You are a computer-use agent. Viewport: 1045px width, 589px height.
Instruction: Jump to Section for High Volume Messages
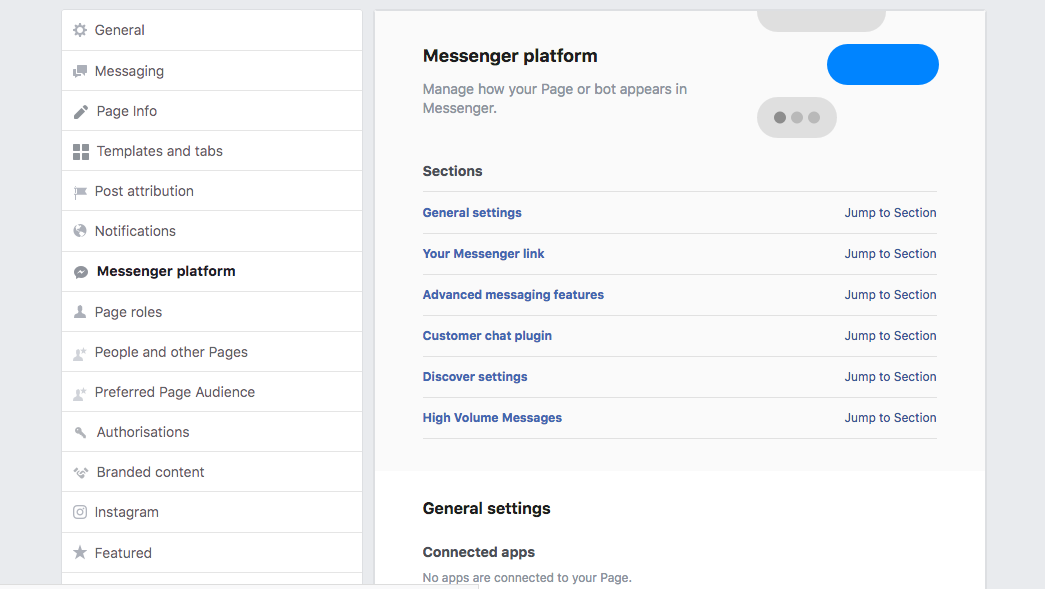[x=890, y=418]
